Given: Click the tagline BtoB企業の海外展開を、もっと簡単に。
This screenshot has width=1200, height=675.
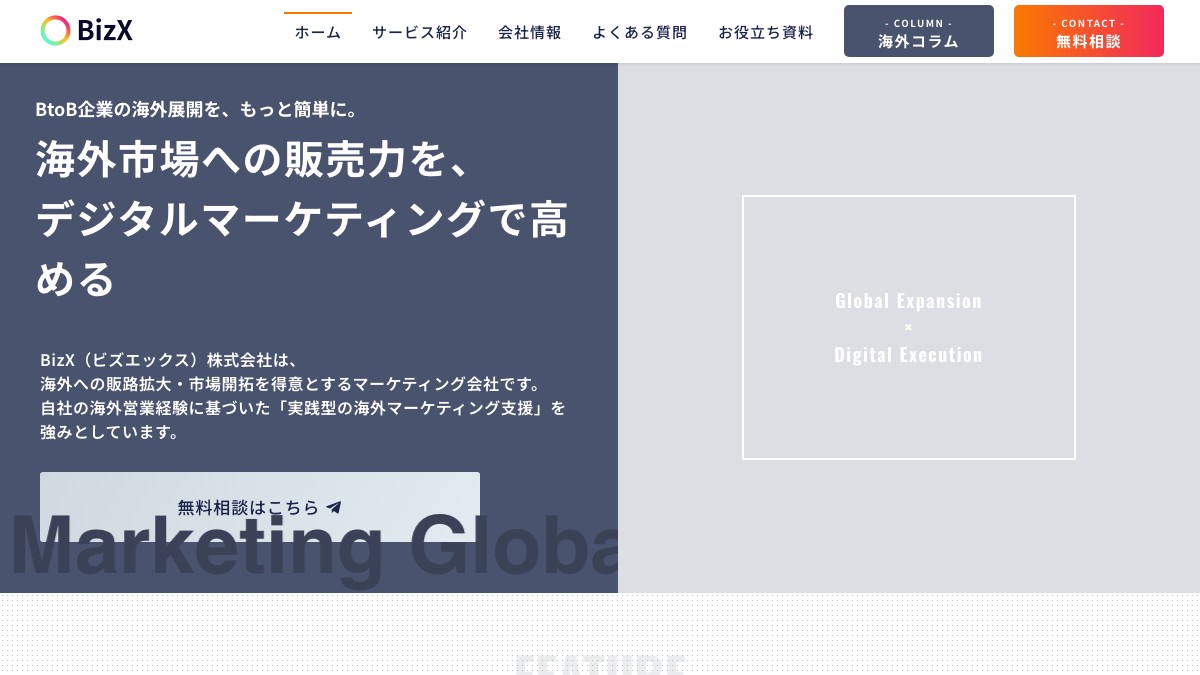Looking at the screenshot, I should point(197,110).
